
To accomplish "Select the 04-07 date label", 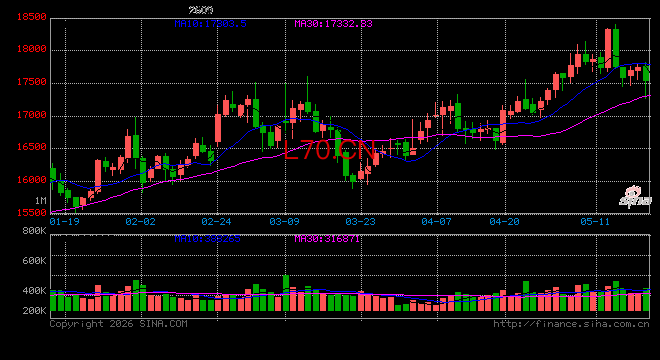I will coord(436,221).
